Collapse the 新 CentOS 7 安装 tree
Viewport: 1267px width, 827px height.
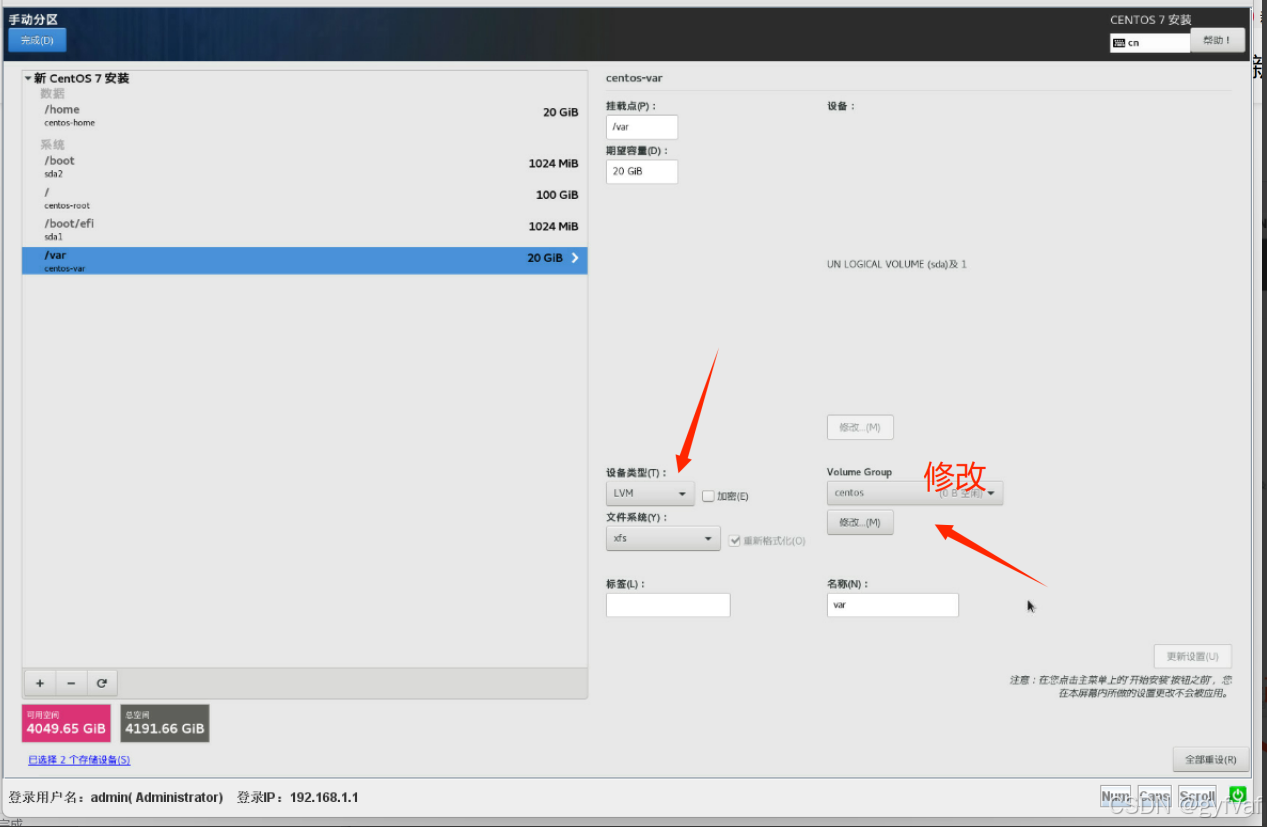tap(28, 78)
